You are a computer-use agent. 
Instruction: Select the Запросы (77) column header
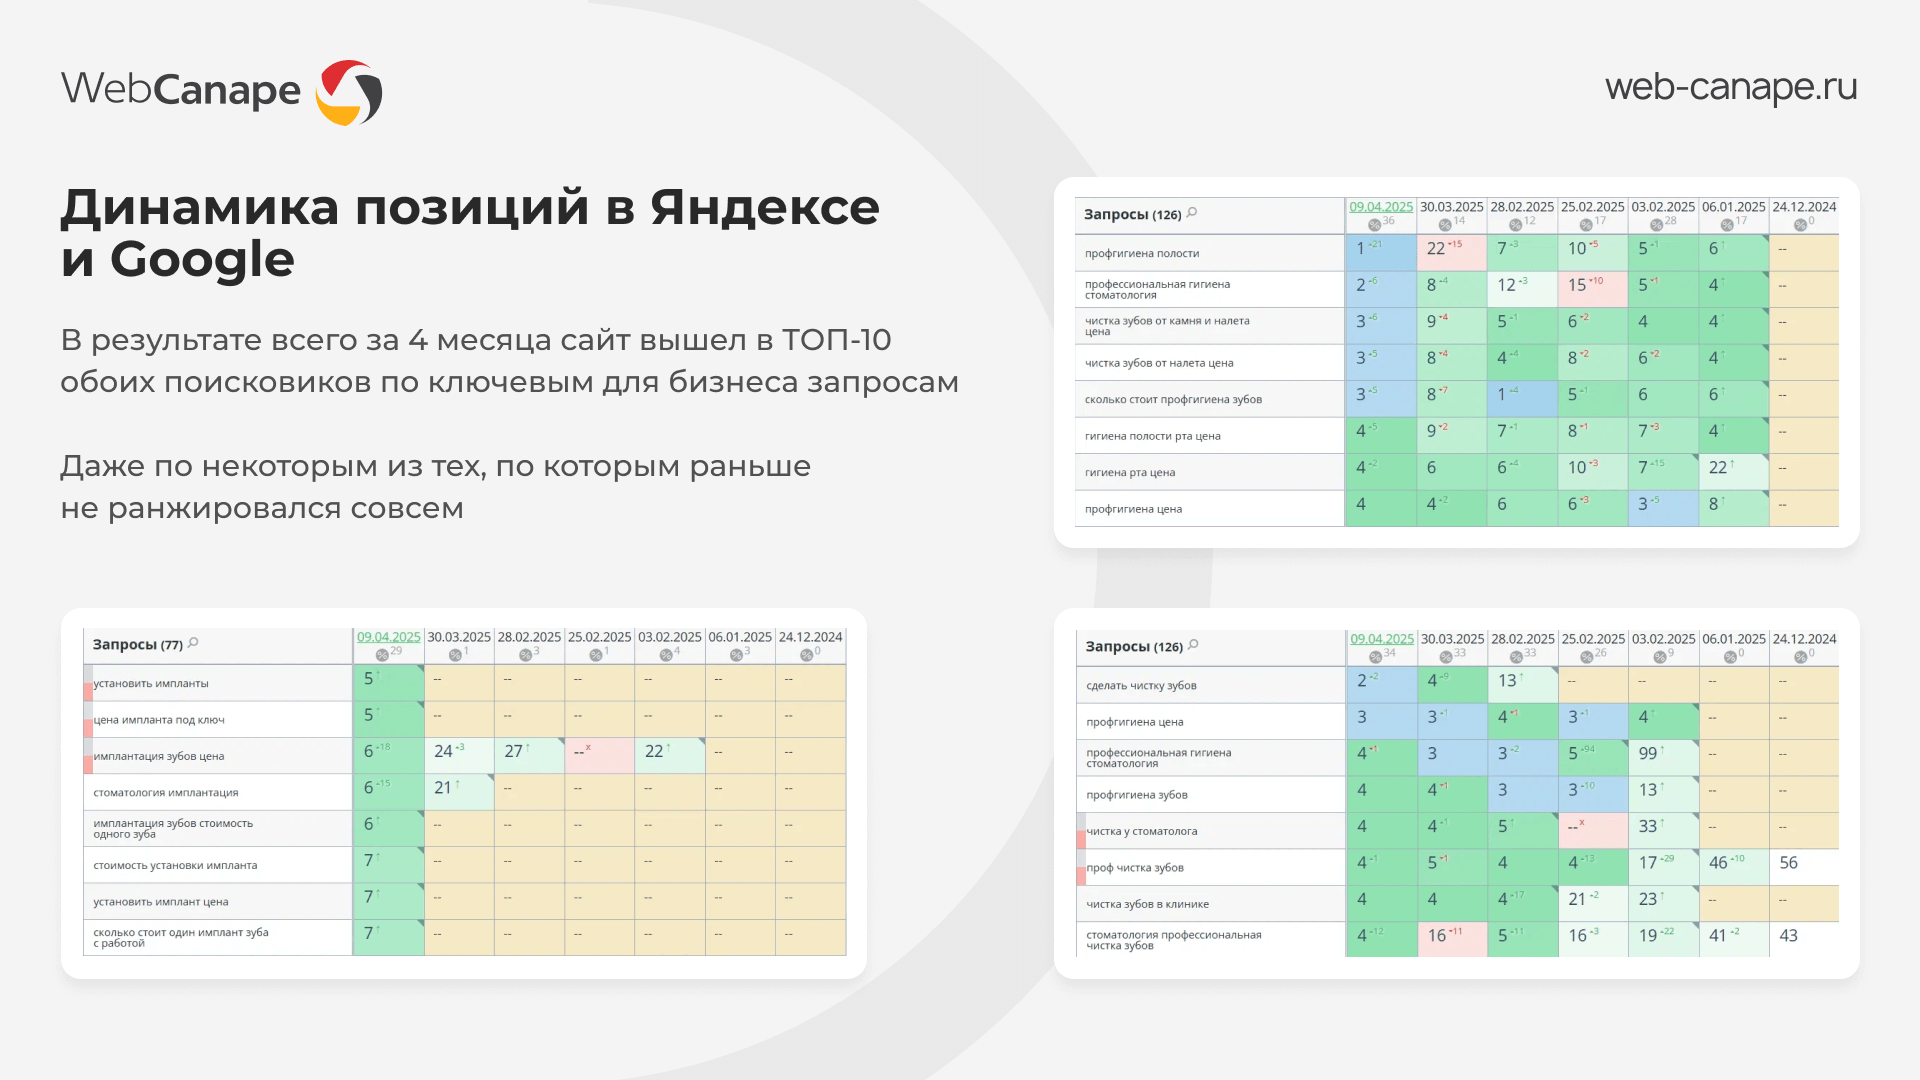(138, 645)
